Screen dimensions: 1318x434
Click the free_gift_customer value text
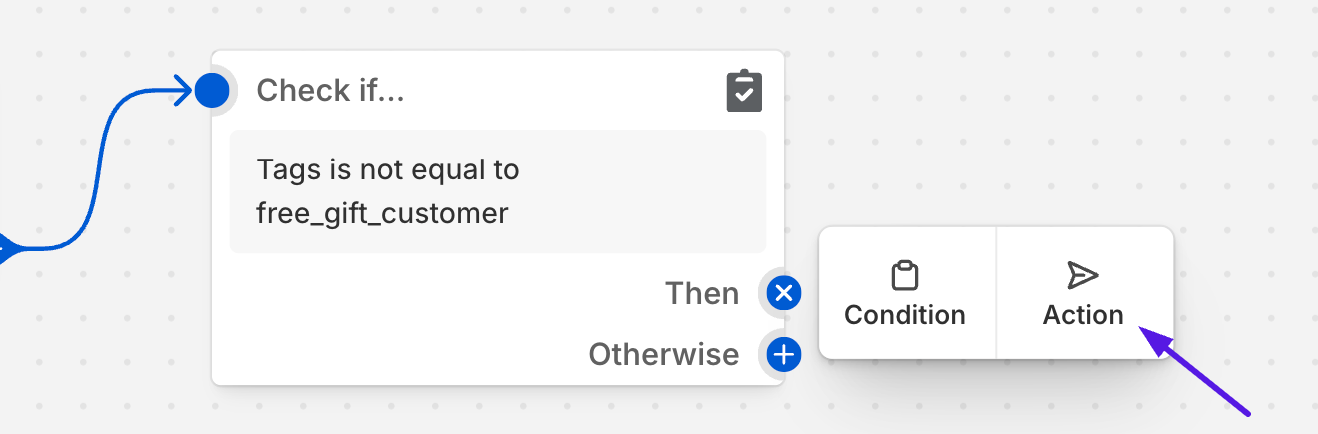point(382,213)
